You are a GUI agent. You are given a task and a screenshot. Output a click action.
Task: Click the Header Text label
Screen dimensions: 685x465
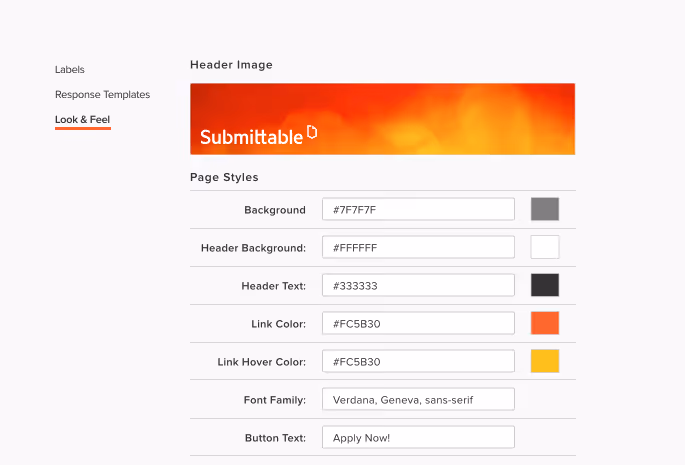coord(273,286)
